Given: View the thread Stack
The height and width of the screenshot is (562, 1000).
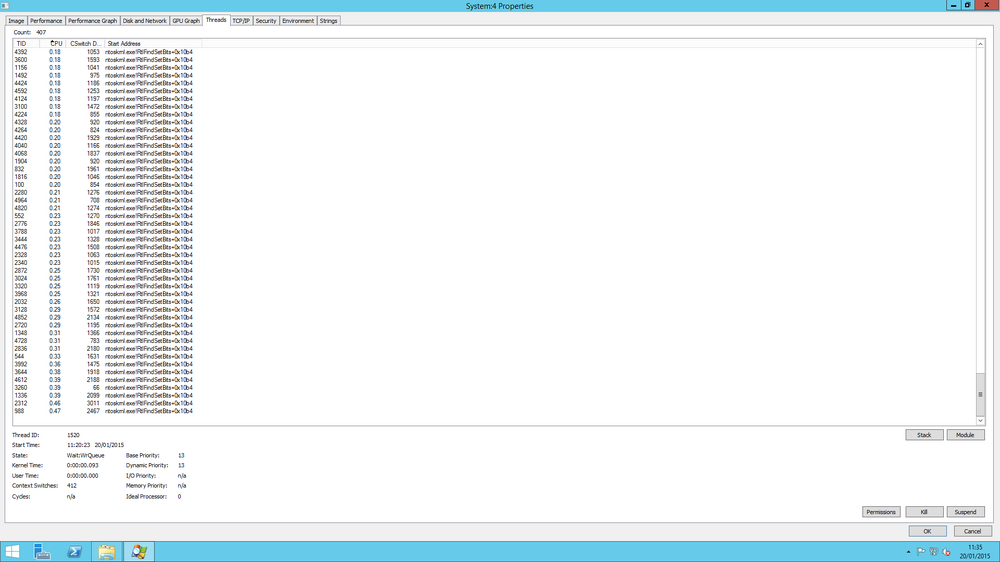Looking at the screenshot, I should (x=924, y=435).
